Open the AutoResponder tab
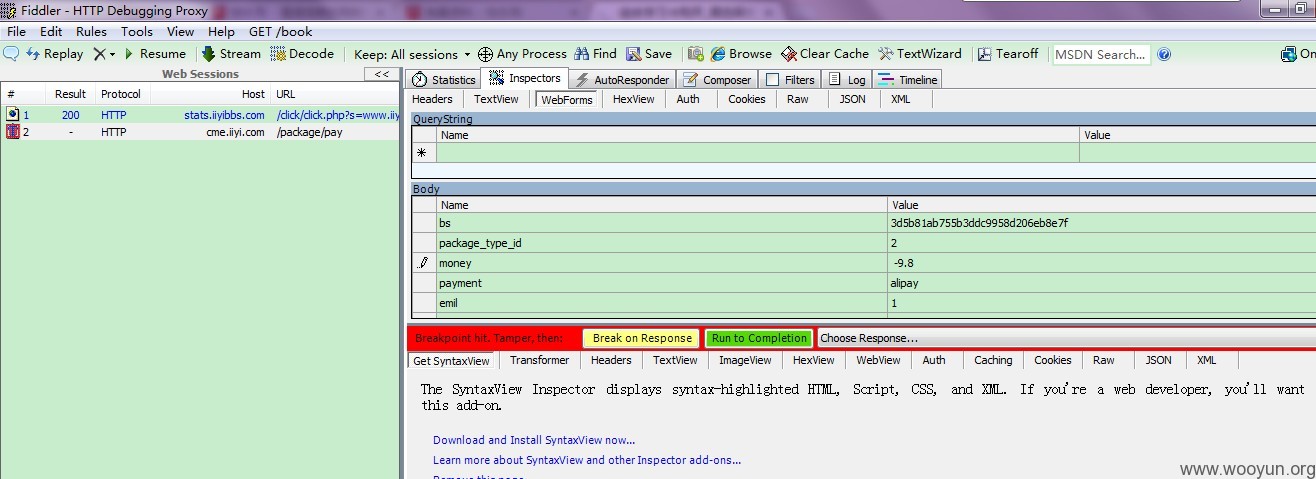The width and height of the screenshot is (1316, 479). 621,80
